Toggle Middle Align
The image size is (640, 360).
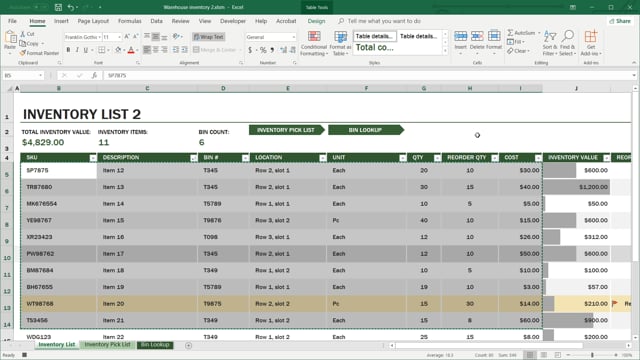coord(156,37)
